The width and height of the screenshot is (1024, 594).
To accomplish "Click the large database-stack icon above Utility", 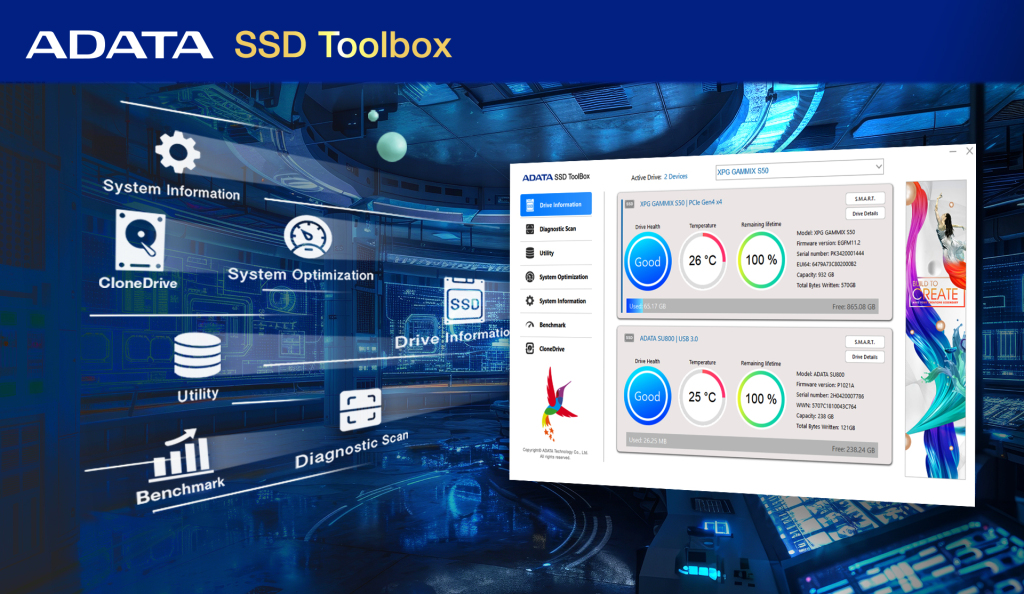I will click(198, 355).
